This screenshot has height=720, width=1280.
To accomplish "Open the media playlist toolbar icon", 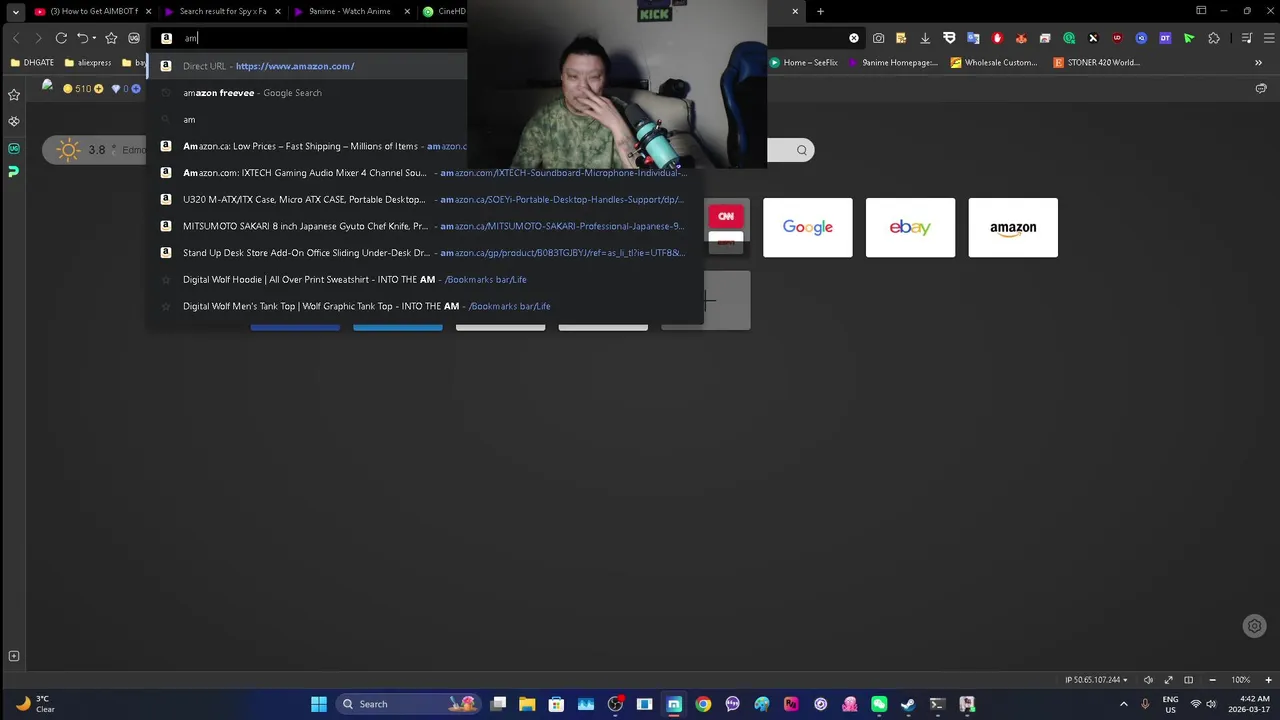I will tap(1246, 38).
